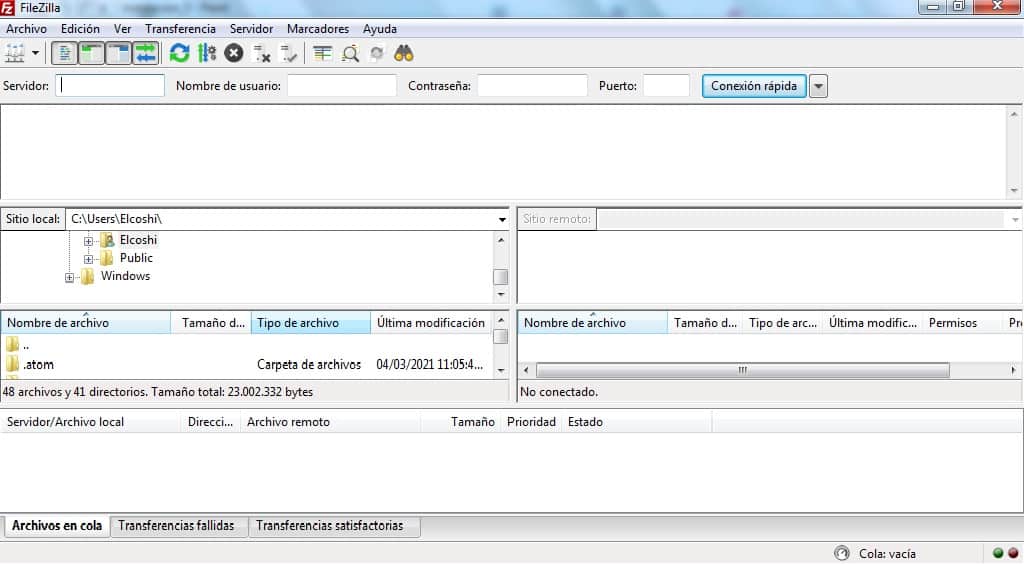Open the Archivo menu
1024x564 pixels.
pyautogui.click(x=26, y=29)
